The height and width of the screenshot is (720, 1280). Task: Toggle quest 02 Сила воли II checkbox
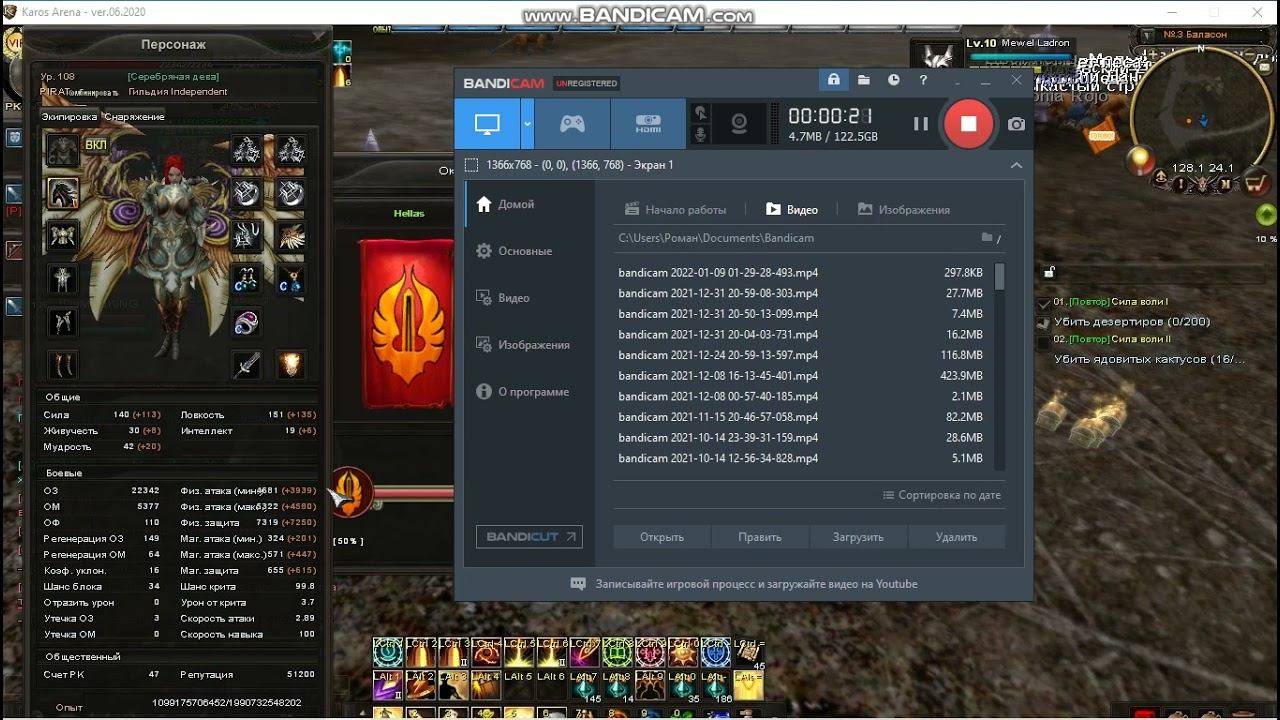1044,341
